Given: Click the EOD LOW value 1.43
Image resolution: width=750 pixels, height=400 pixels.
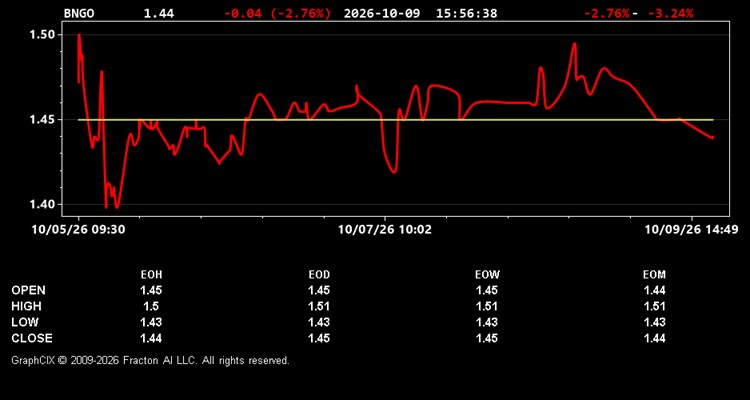Looking at the screenshot, I should tap(319, 322).
